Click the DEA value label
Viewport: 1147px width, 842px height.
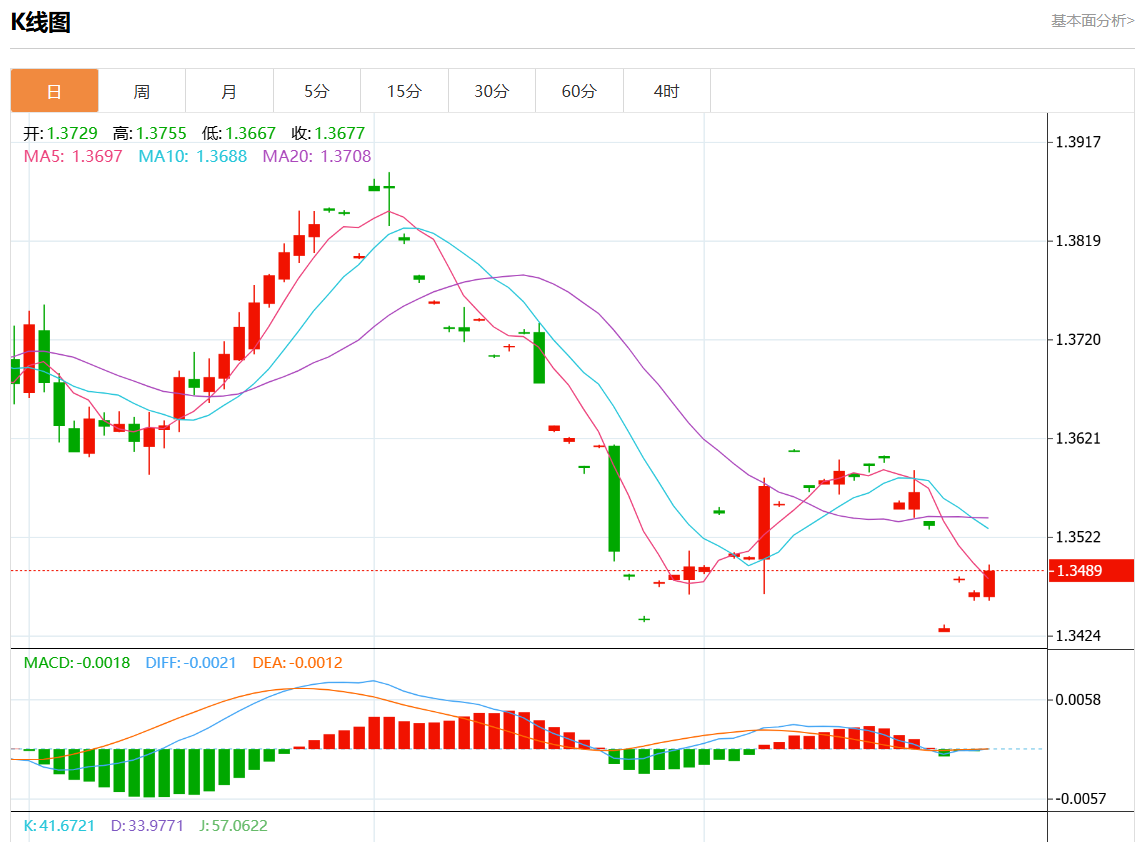point(297,662)
